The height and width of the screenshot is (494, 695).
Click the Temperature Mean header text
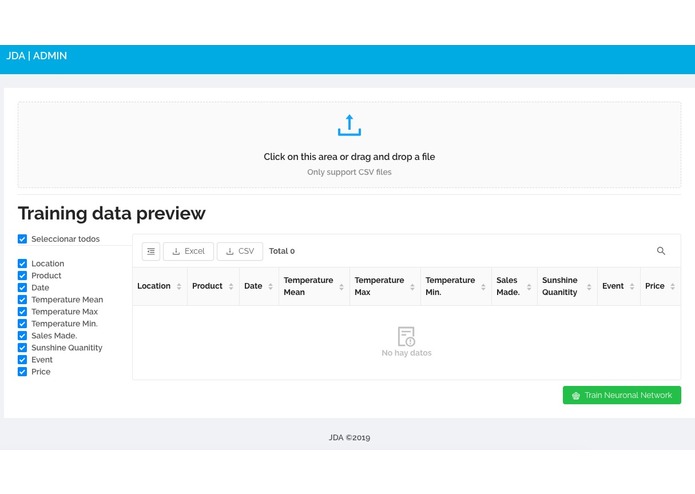click(x=308, y=286)
